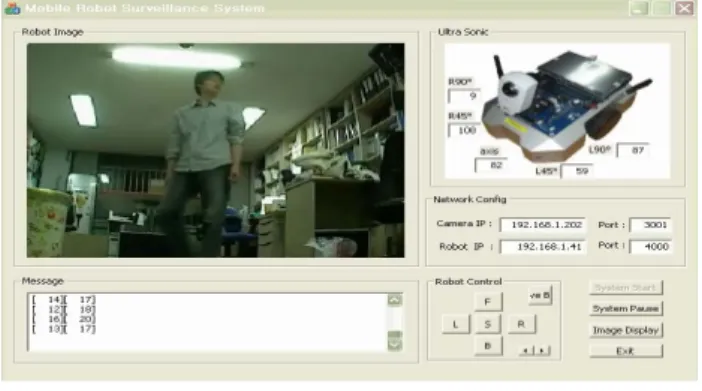
Task: Click the robot Port field showing 4000
Action: [x=651, y=246]
